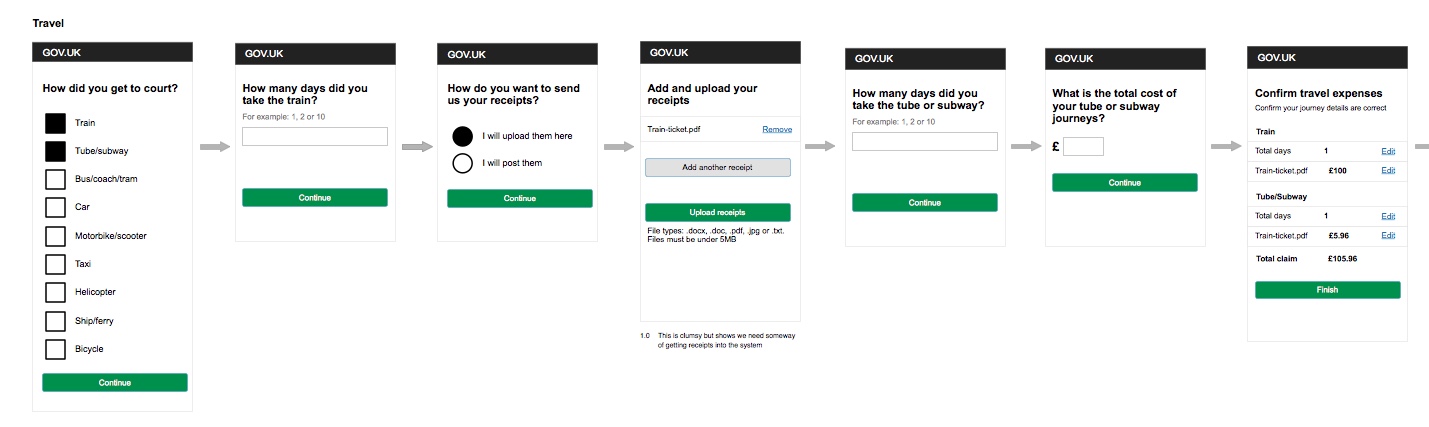Click the tube journey cost £ field
1429x427 pixels.
pyautogui.click(x=1083, y=147)
